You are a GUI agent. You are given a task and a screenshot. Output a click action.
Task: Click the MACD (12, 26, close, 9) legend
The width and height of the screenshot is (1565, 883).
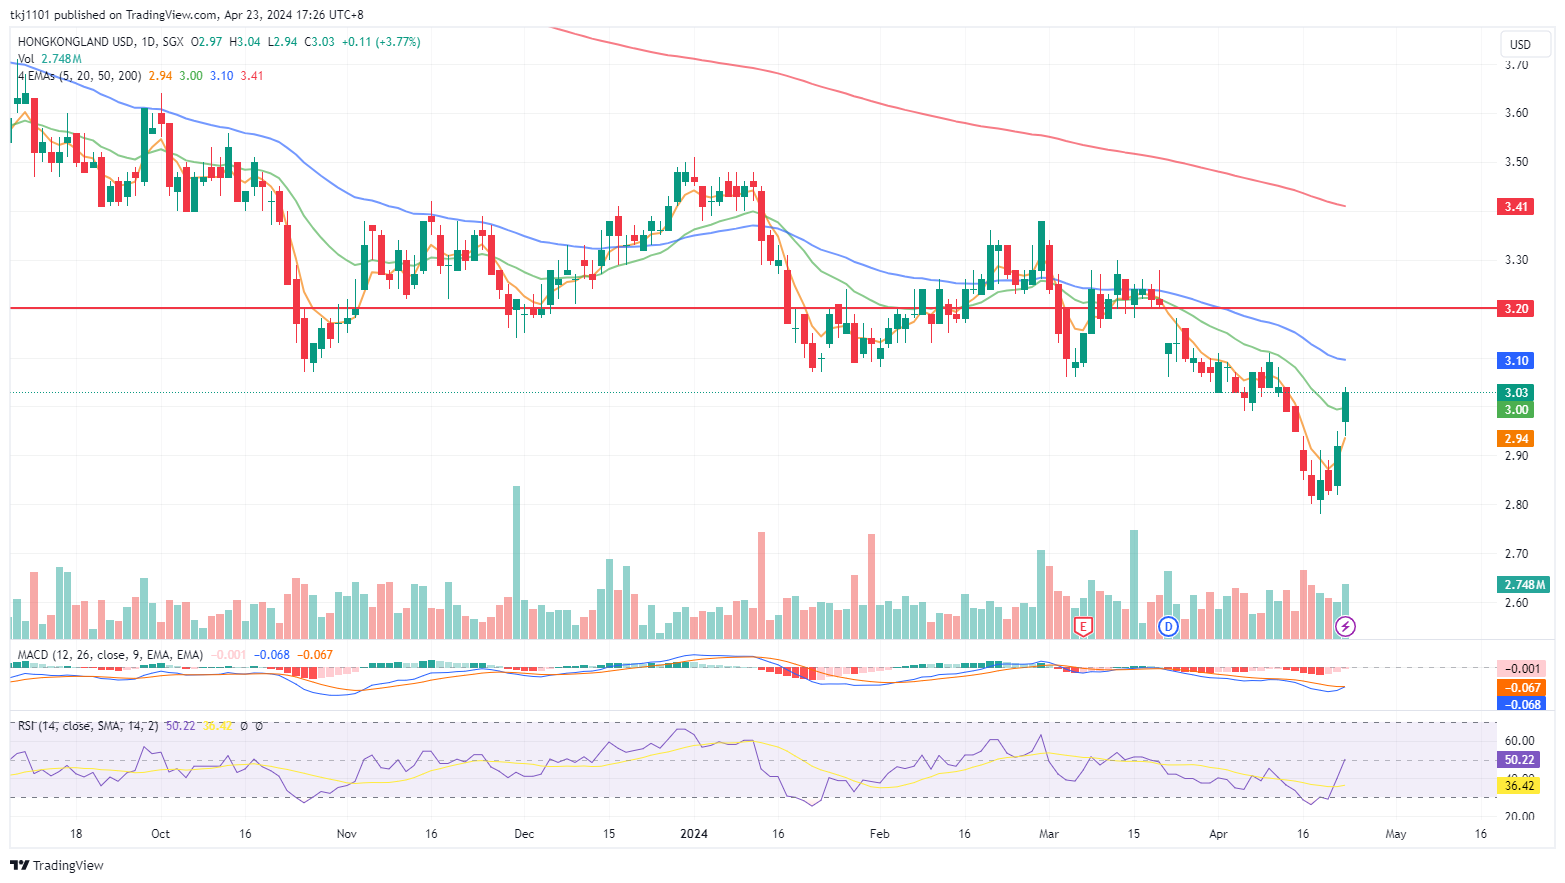(110, 655)
